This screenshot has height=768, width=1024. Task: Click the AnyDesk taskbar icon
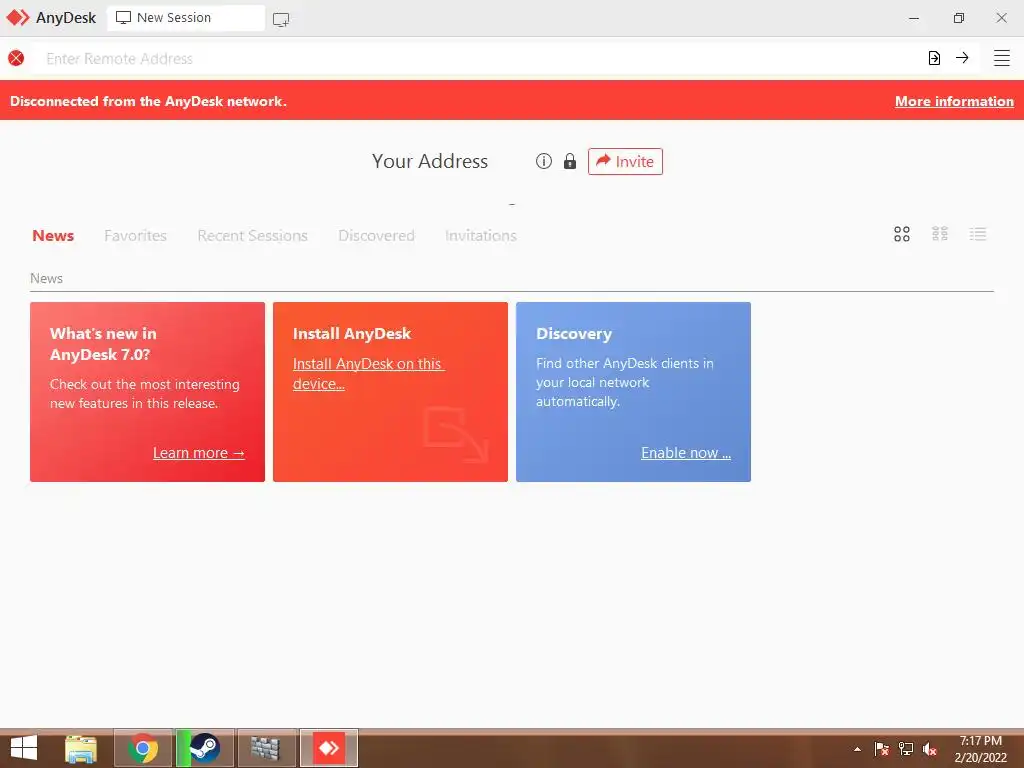click(x=328, y=748)
